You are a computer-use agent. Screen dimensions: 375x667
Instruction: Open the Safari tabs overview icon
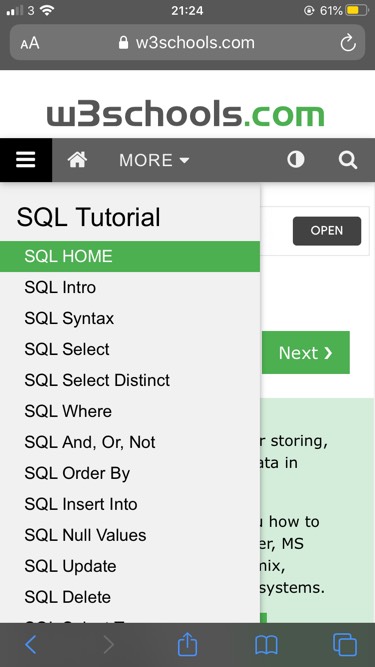(345, 645)
